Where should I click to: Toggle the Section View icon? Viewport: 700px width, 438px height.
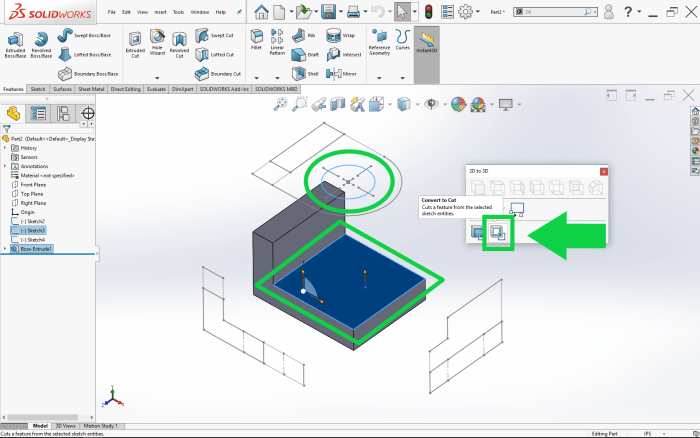click(338, 104)
